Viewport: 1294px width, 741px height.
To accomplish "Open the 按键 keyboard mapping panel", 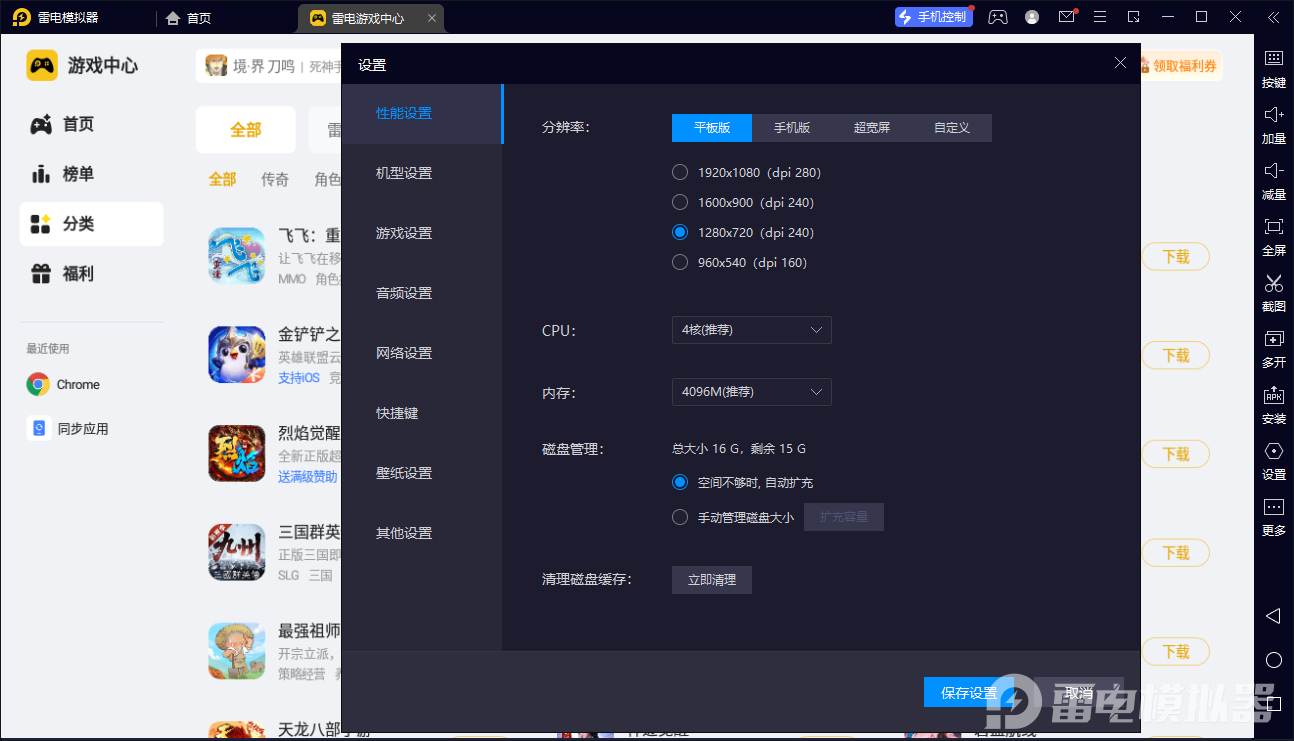I will click(1273, 70).
